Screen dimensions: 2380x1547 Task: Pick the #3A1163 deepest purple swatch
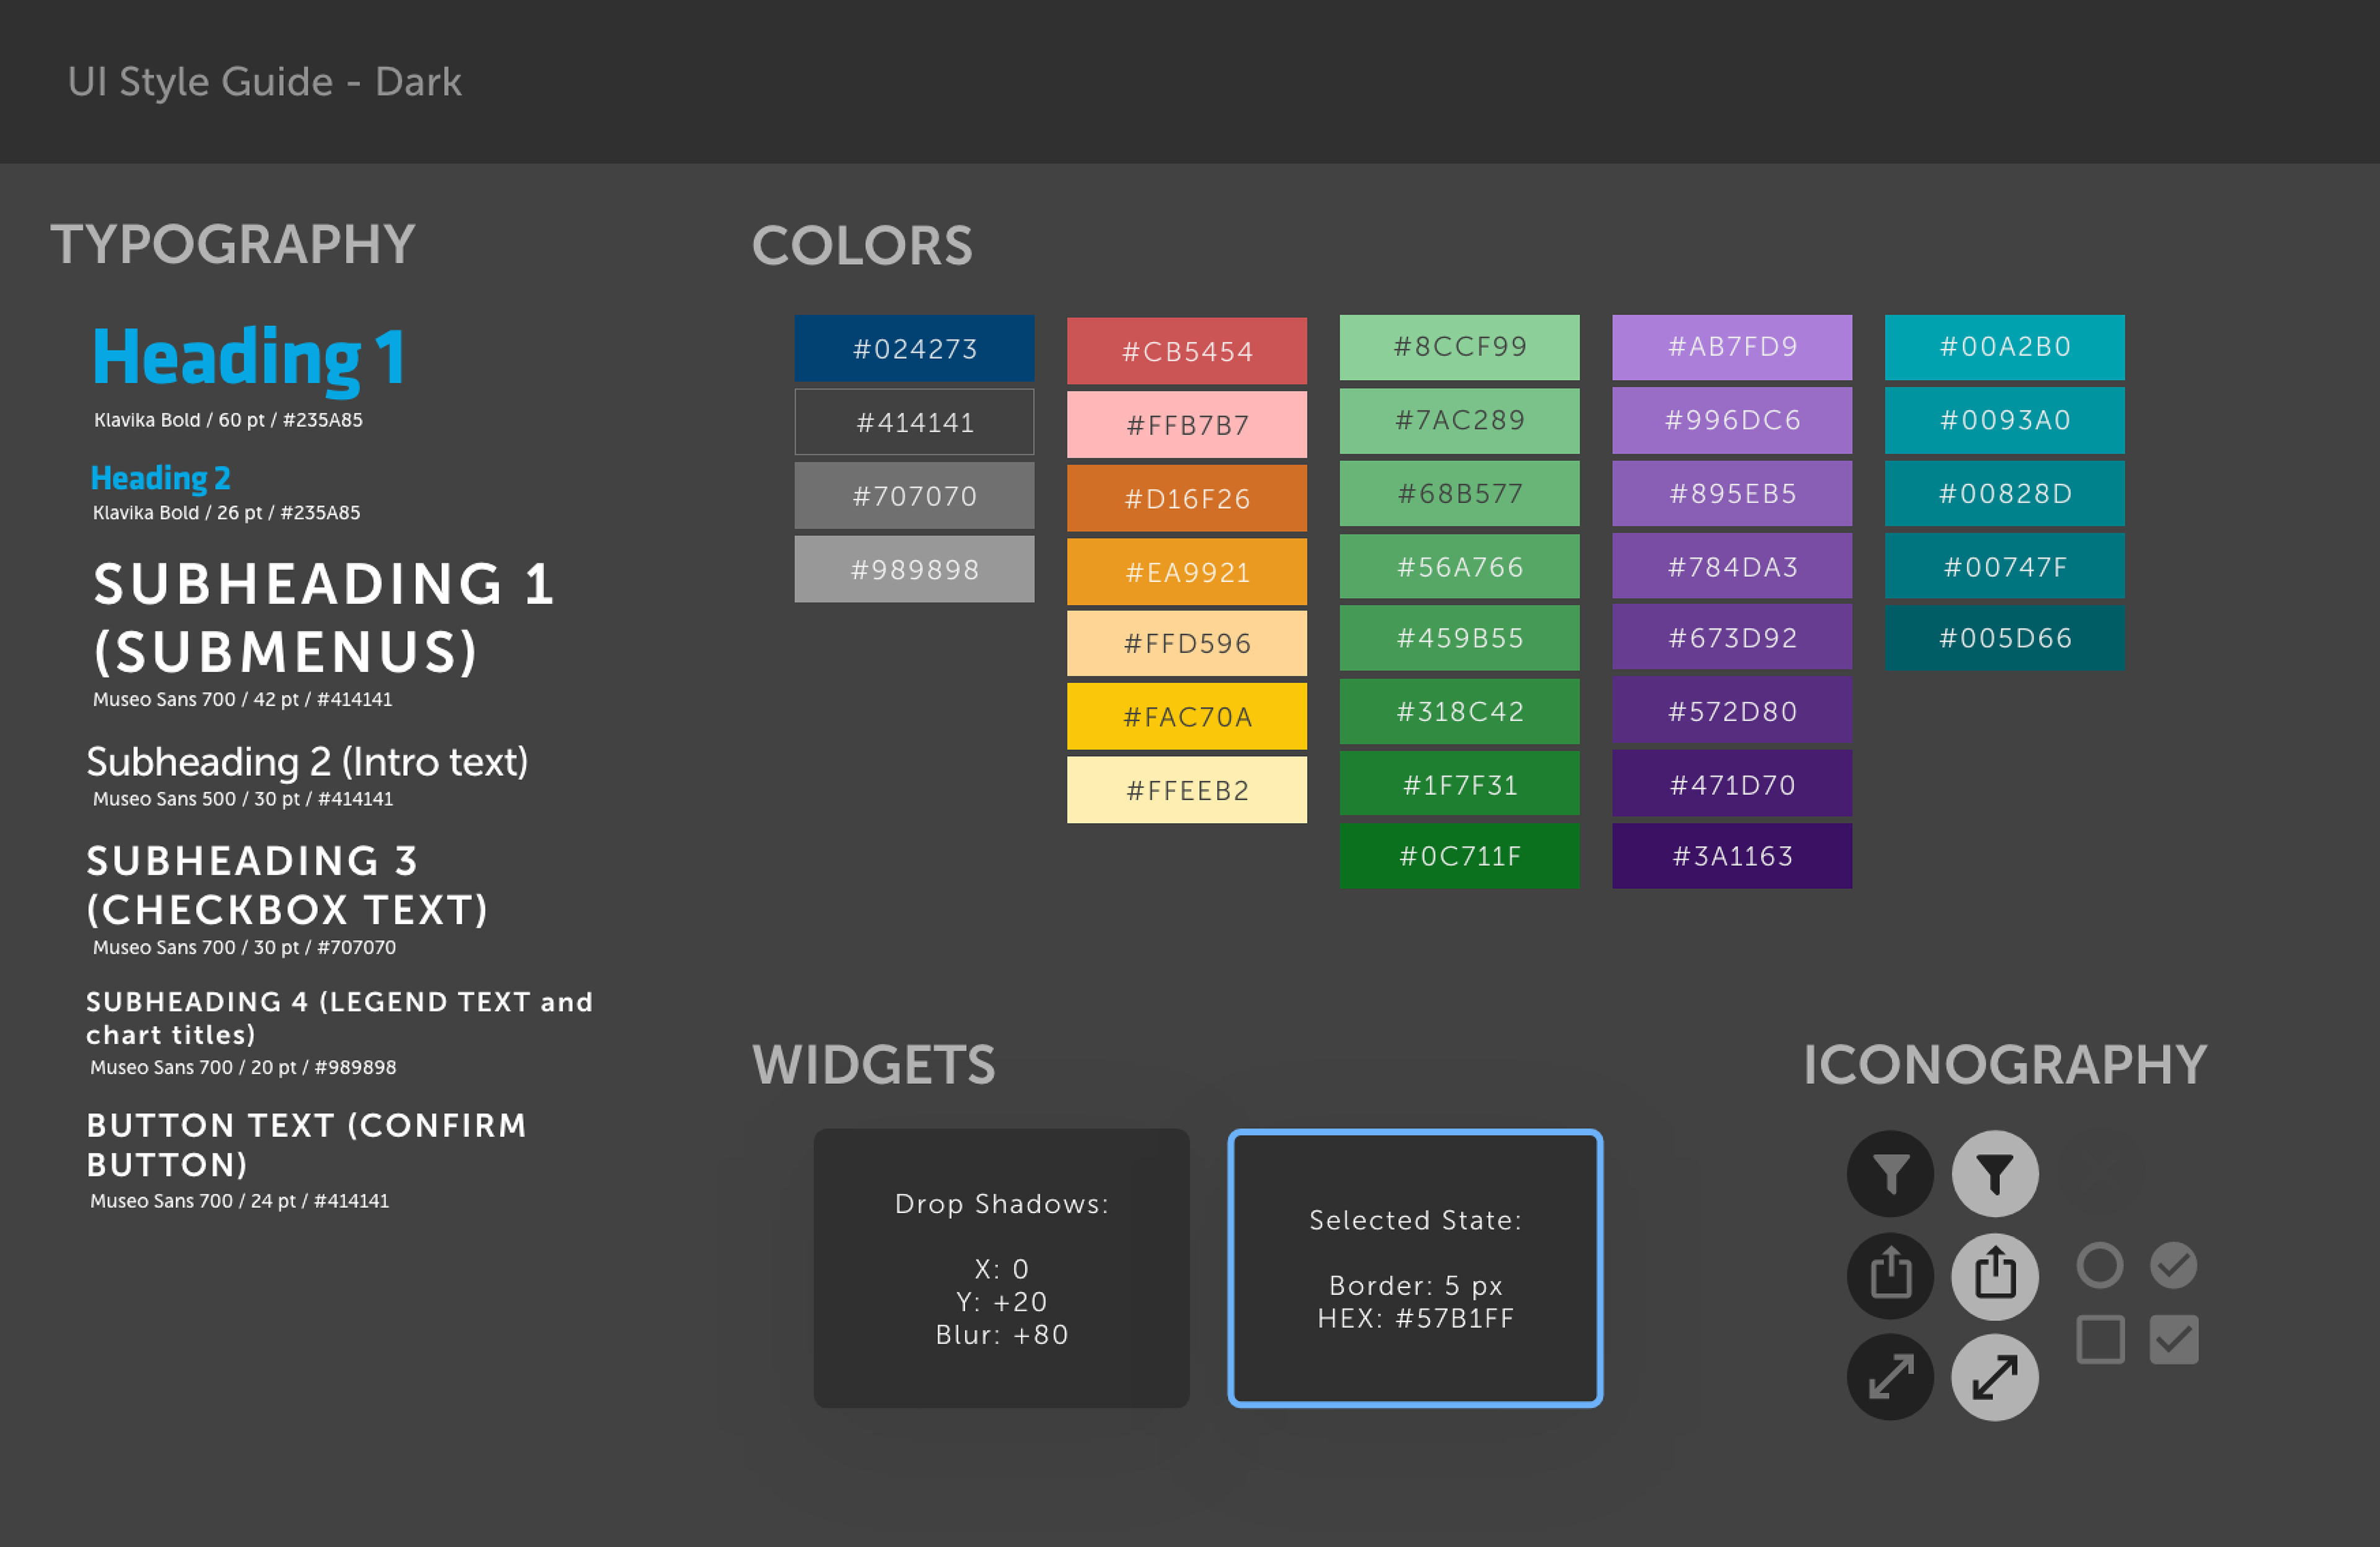pyautogui.click(x=1732, y=856)
